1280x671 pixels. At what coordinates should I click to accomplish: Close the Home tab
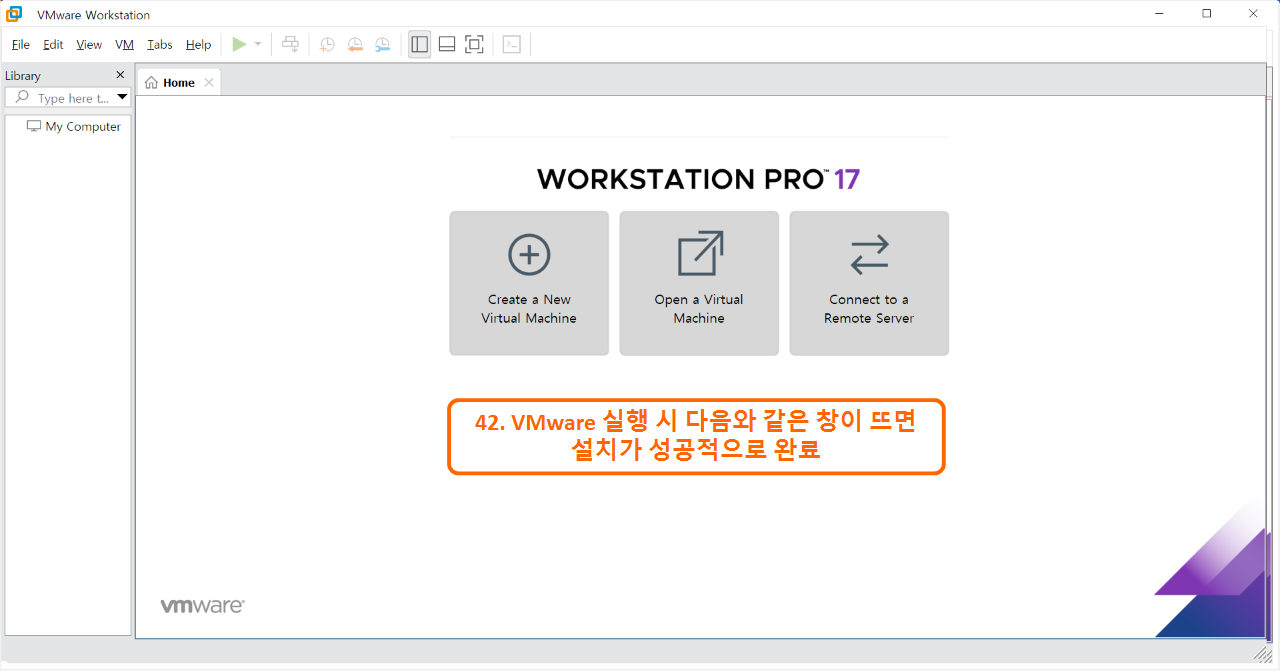tap(209, 83)
